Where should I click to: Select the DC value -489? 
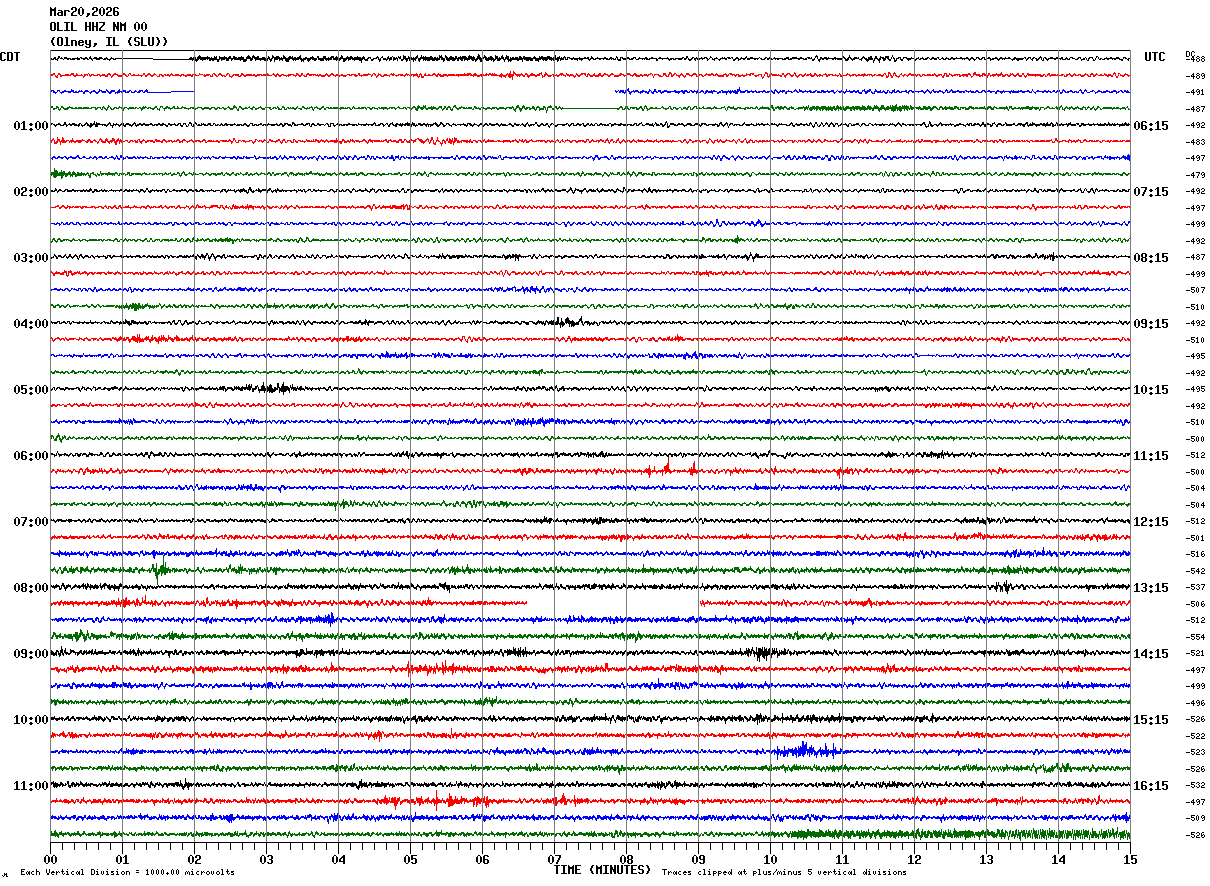[x=1195, y=76]
